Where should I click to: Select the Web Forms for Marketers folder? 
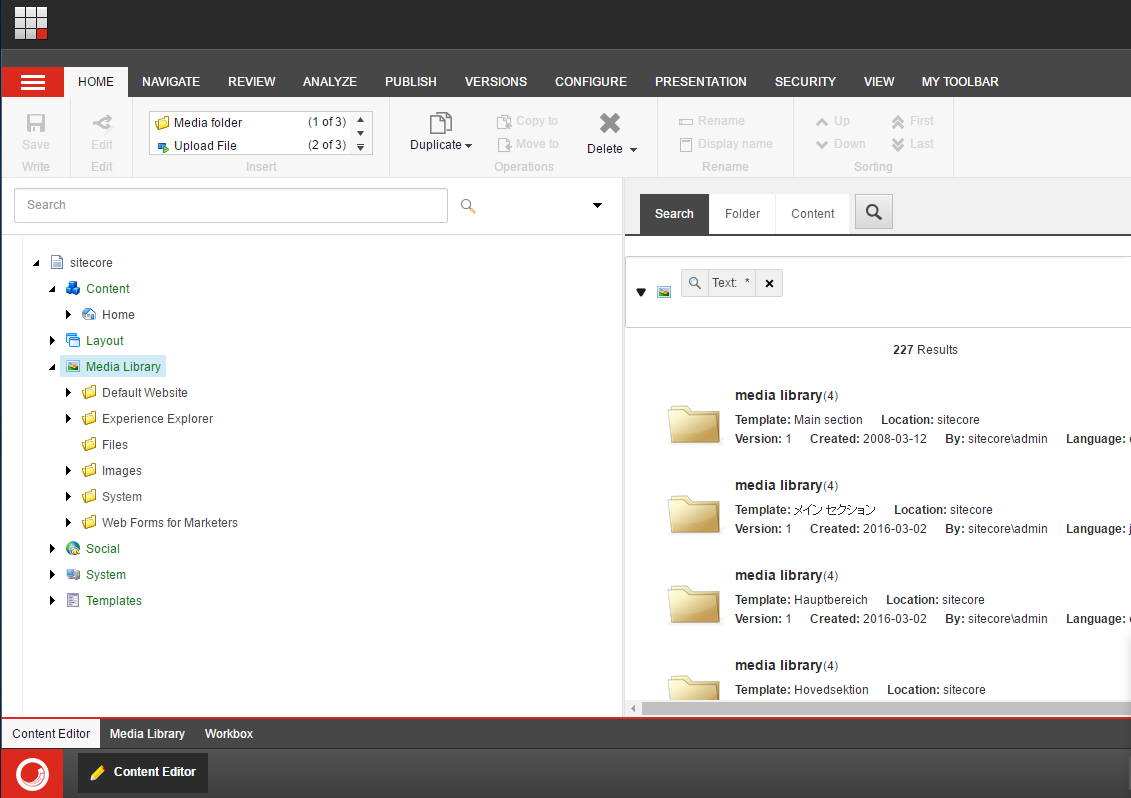pyautogui.click(x=169, y=523)
